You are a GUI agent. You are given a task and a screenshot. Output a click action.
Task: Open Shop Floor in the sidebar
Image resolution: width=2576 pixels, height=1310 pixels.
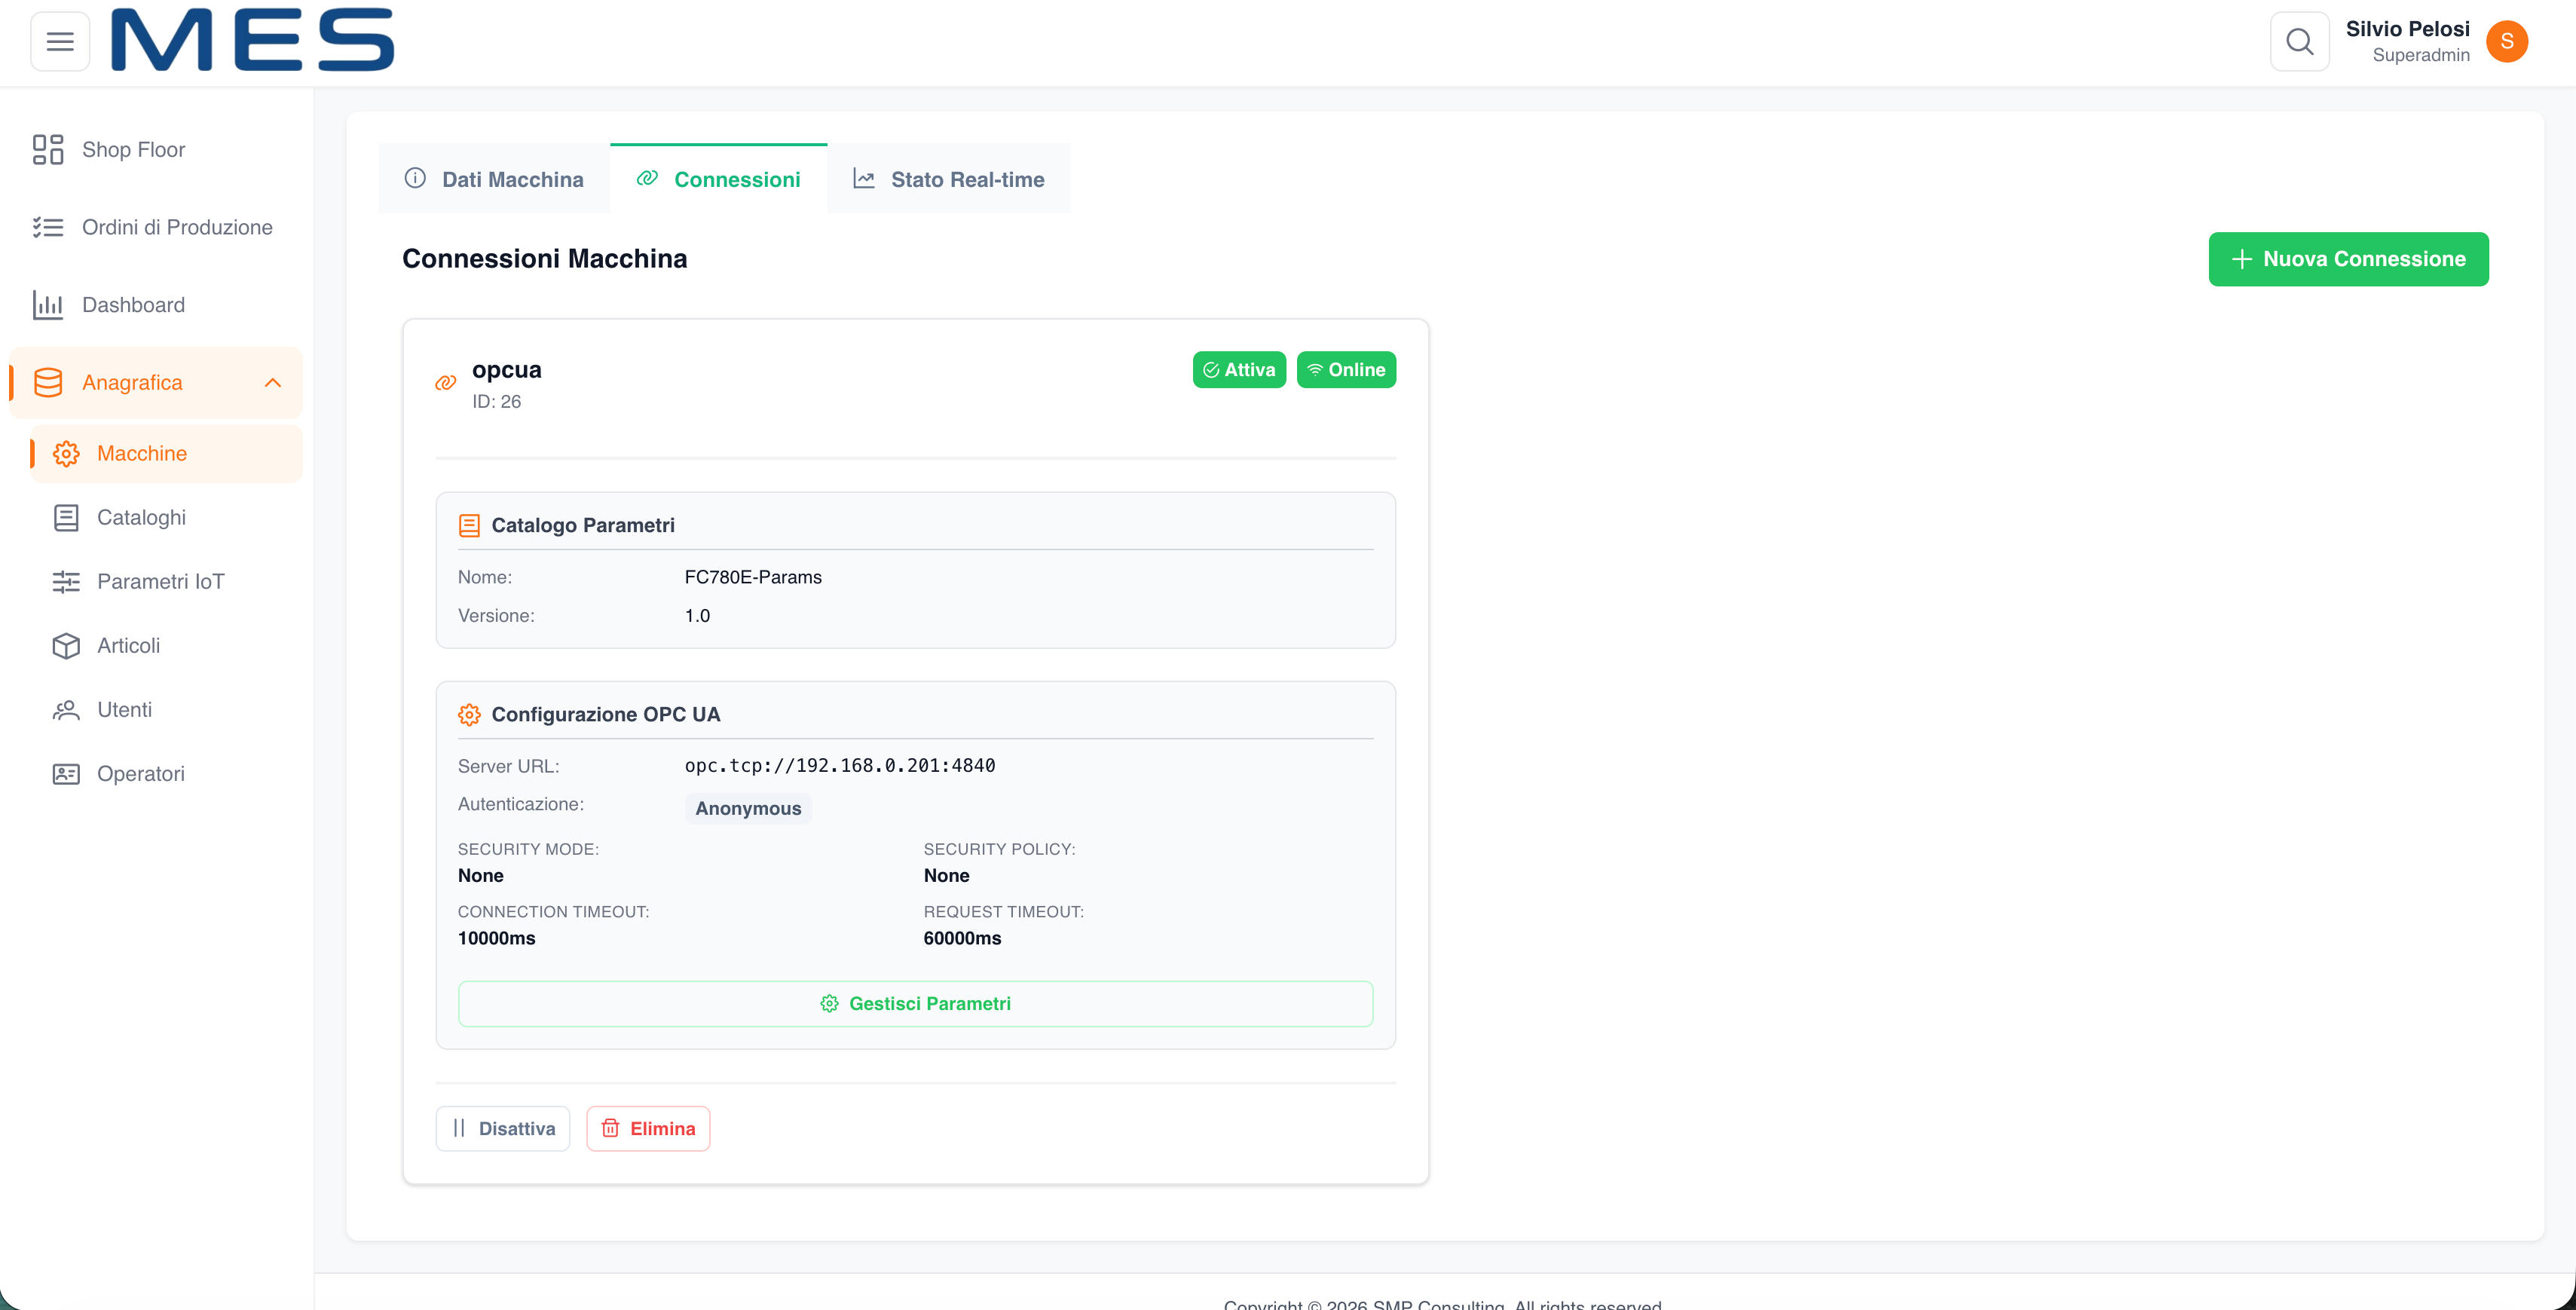(156, 149)
